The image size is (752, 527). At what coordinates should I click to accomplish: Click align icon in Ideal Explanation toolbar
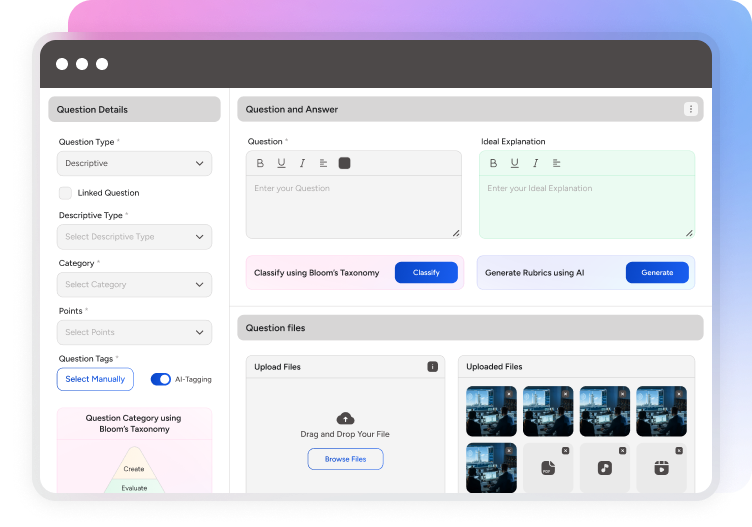[556, 163]
